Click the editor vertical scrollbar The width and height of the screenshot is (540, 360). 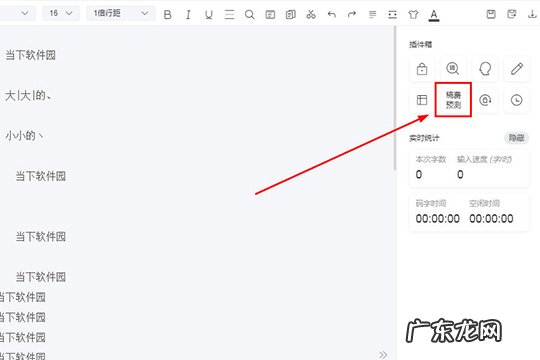click(395, 98)
